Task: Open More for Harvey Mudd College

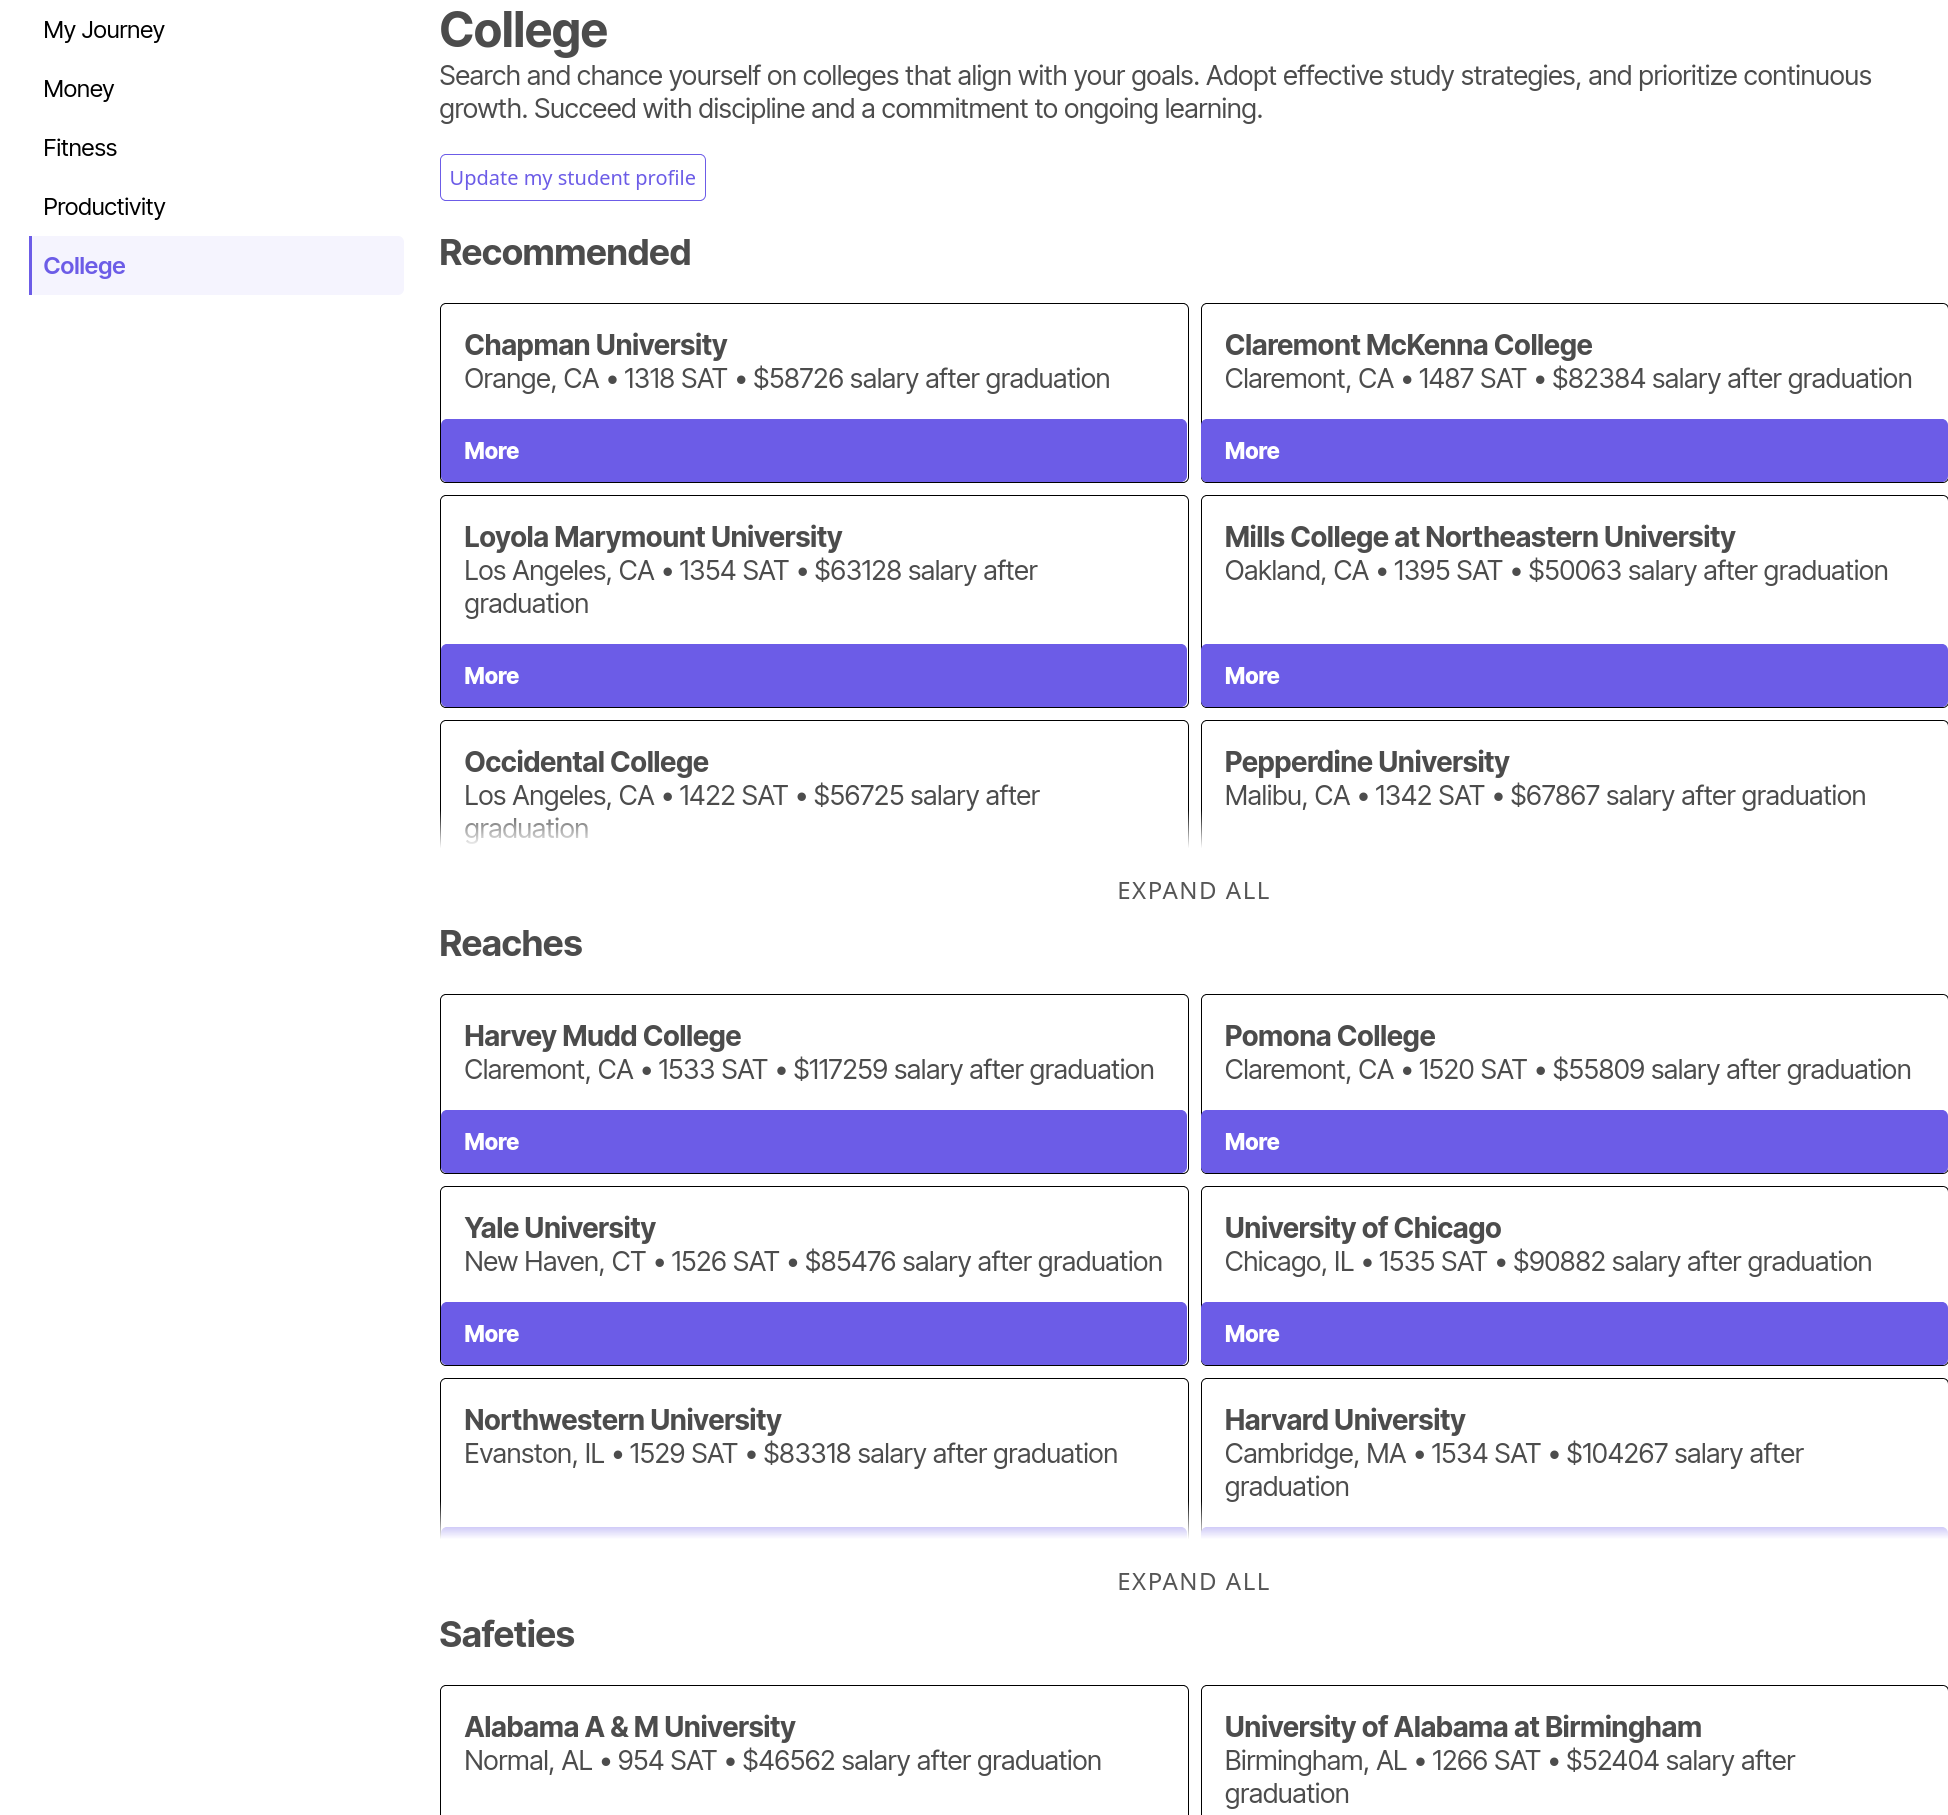Action: 813,1142
